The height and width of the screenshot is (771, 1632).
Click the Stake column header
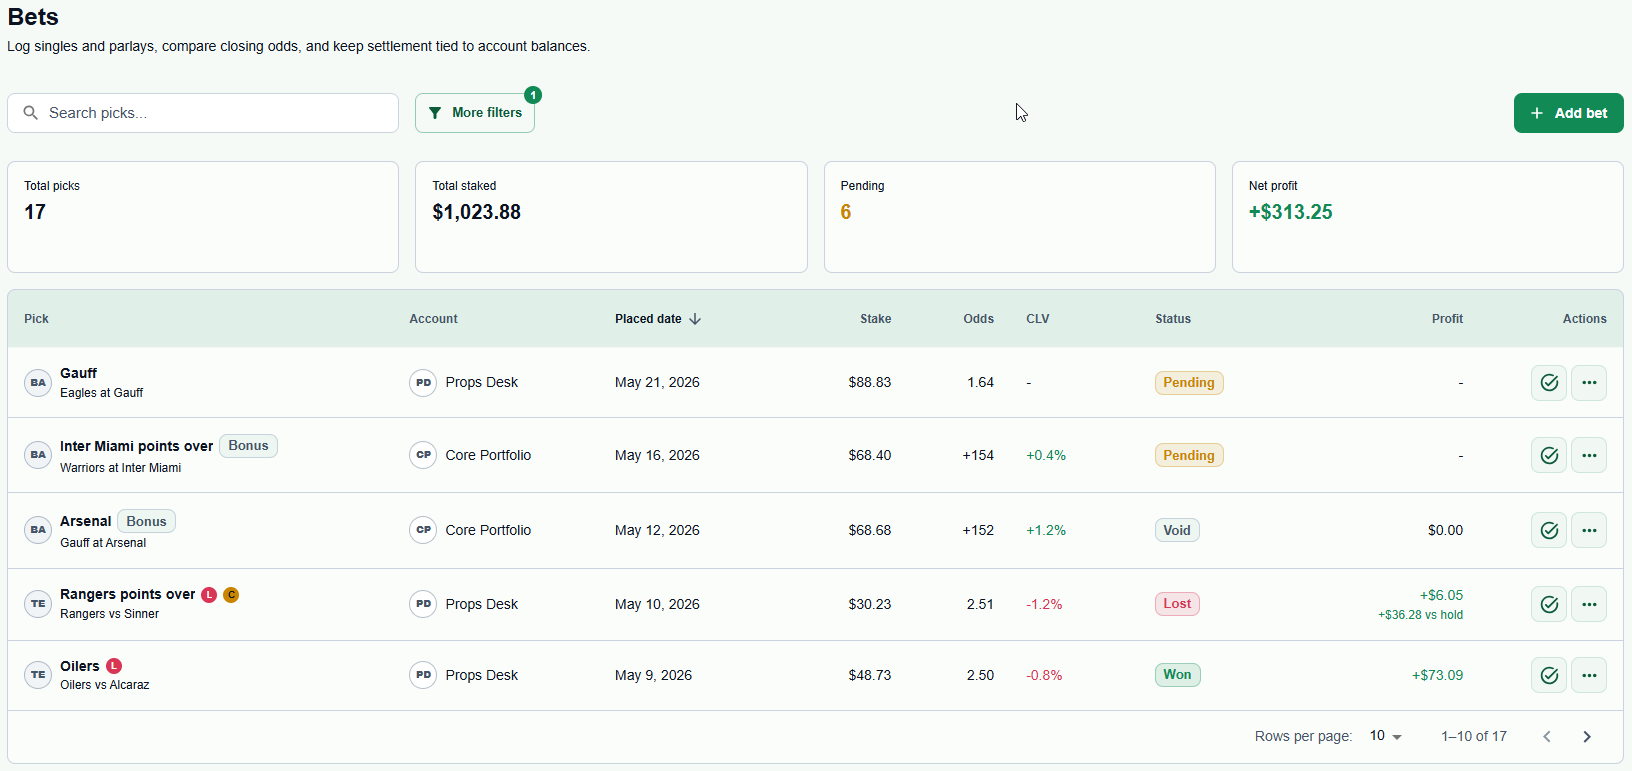[875, 319]
